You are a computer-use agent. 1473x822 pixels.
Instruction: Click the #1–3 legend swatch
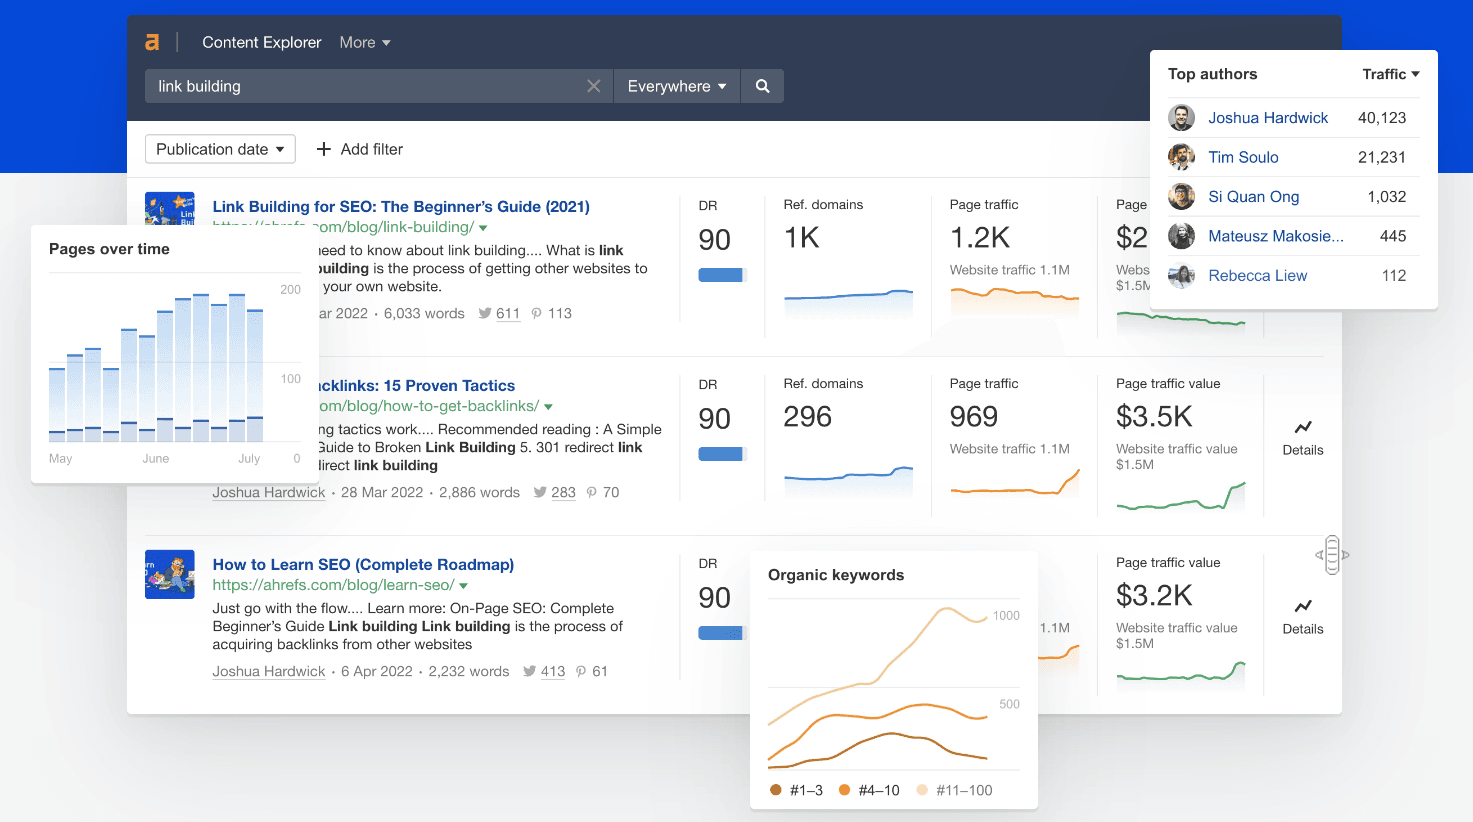click(776, 790)
